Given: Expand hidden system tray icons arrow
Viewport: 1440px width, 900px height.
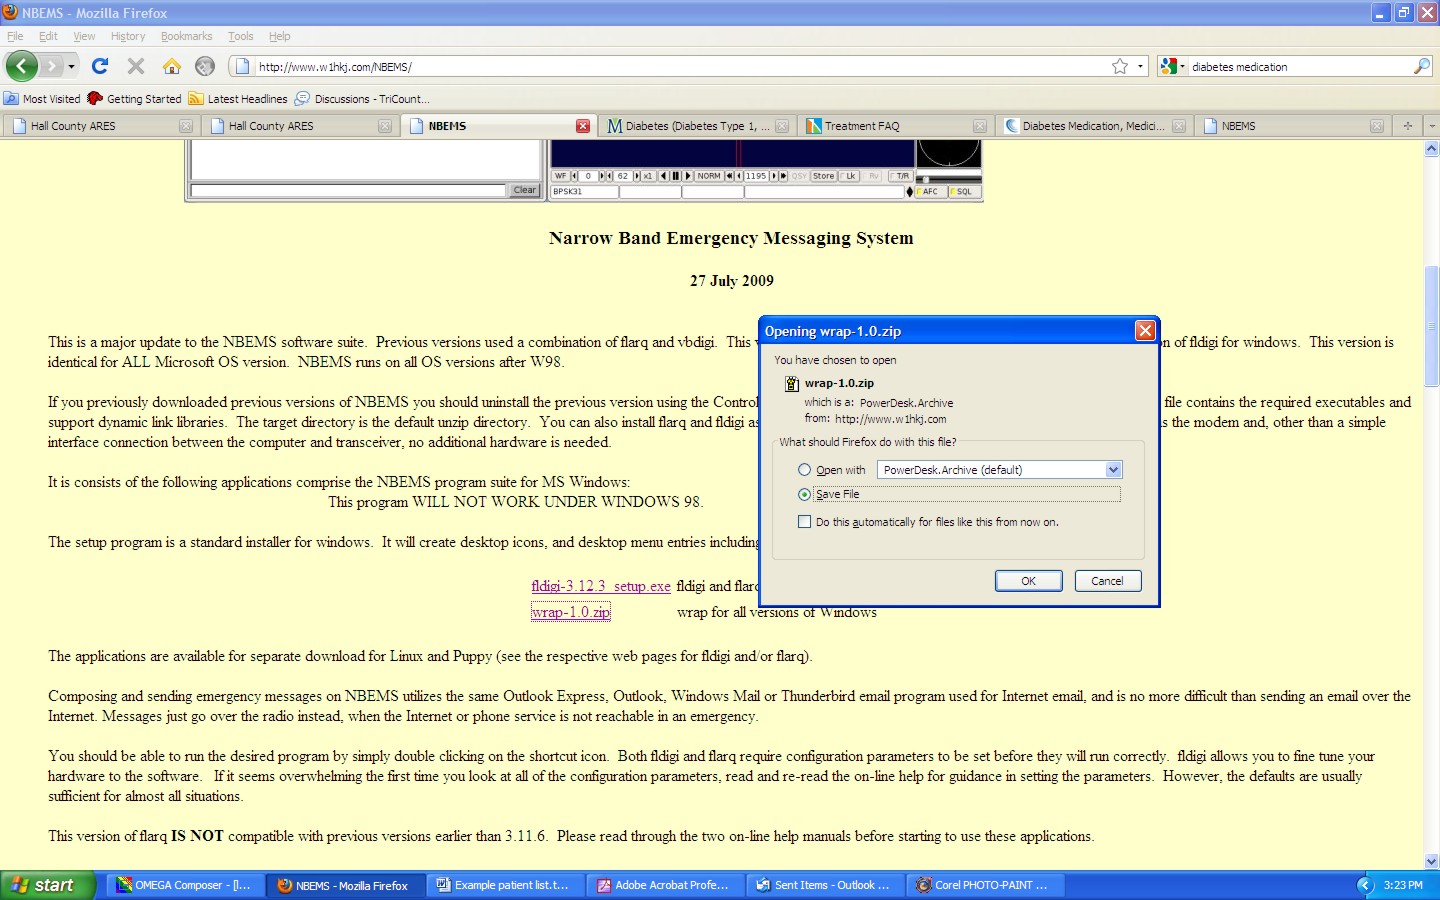Looking at the screenshot, I should [x=1364, y=885].
